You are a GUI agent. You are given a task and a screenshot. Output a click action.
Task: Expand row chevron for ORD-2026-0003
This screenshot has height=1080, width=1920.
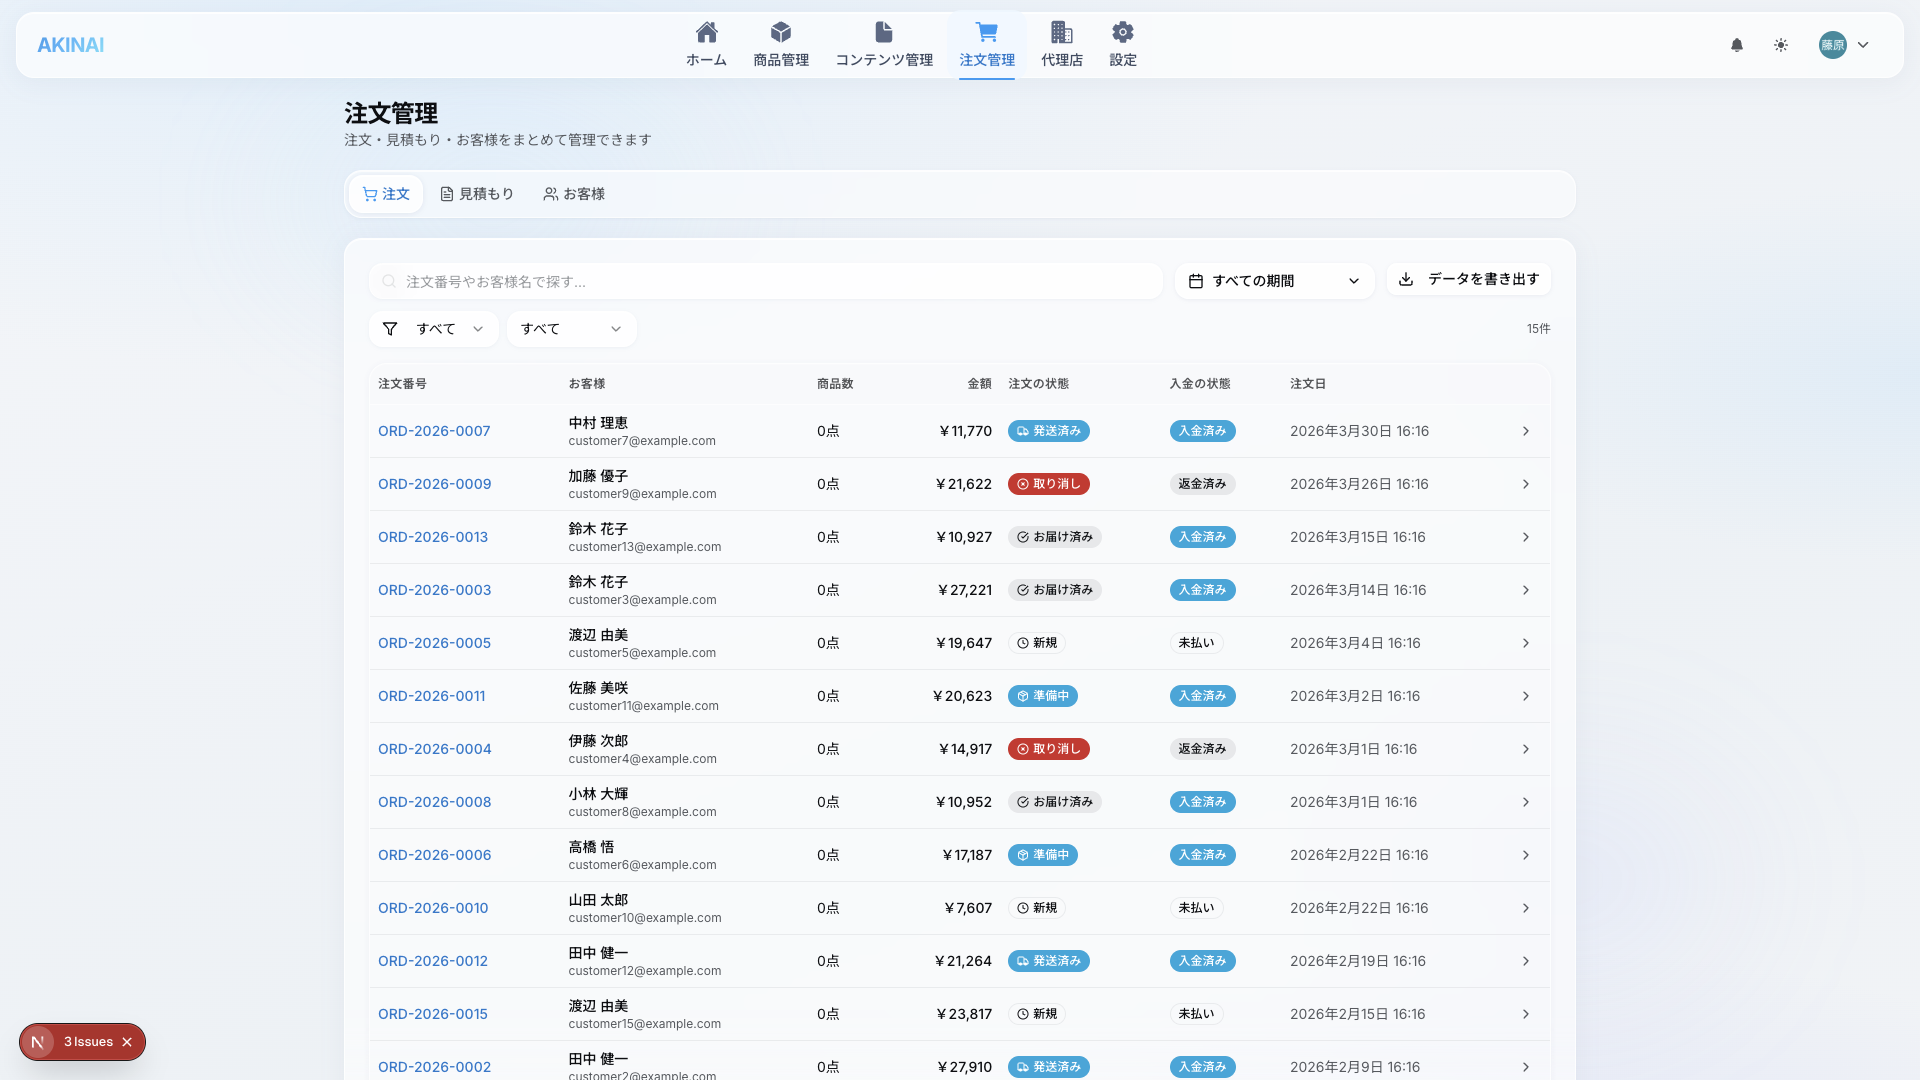click(x=1526, y=590)
